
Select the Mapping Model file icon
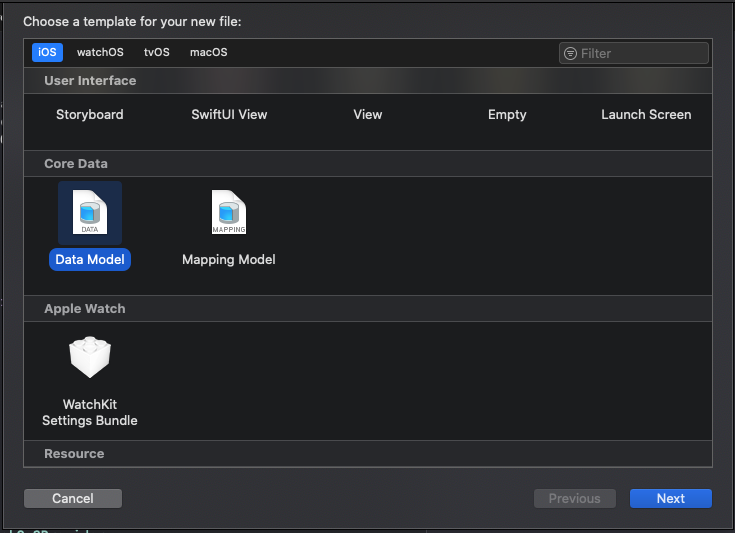coord(229,212)
